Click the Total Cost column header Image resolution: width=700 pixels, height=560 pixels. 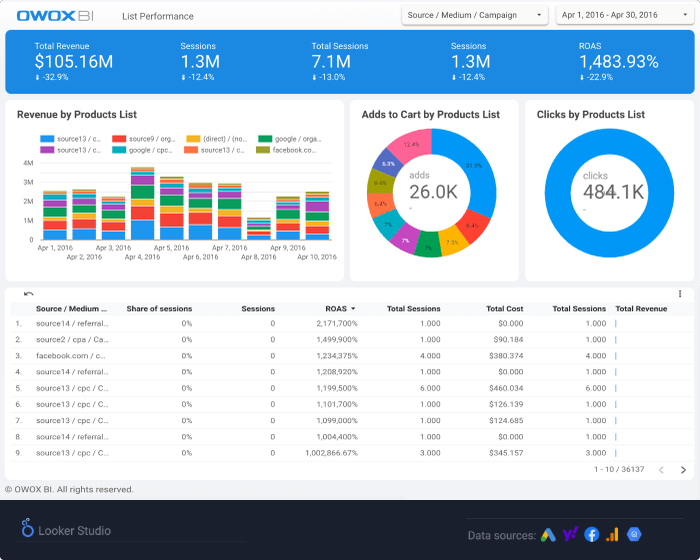pos(504,309)
